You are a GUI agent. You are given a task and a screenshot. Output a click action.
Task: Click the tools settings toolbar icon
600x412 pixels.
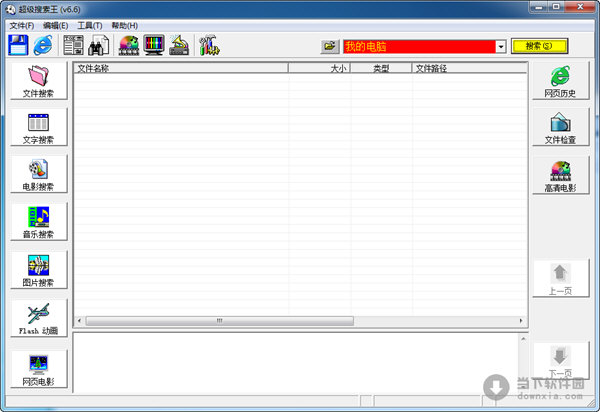pos(209,45)
